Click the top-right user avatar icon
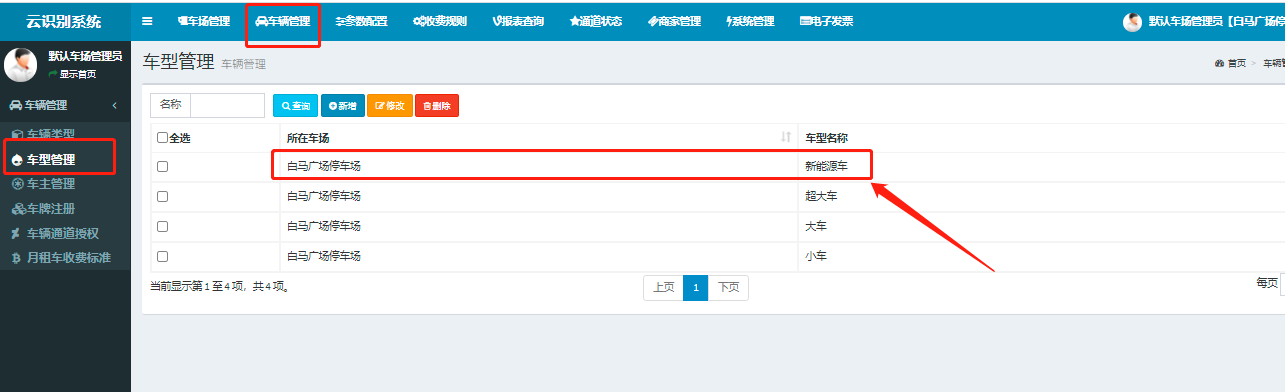1285x392 pixels. (1132, 21)
